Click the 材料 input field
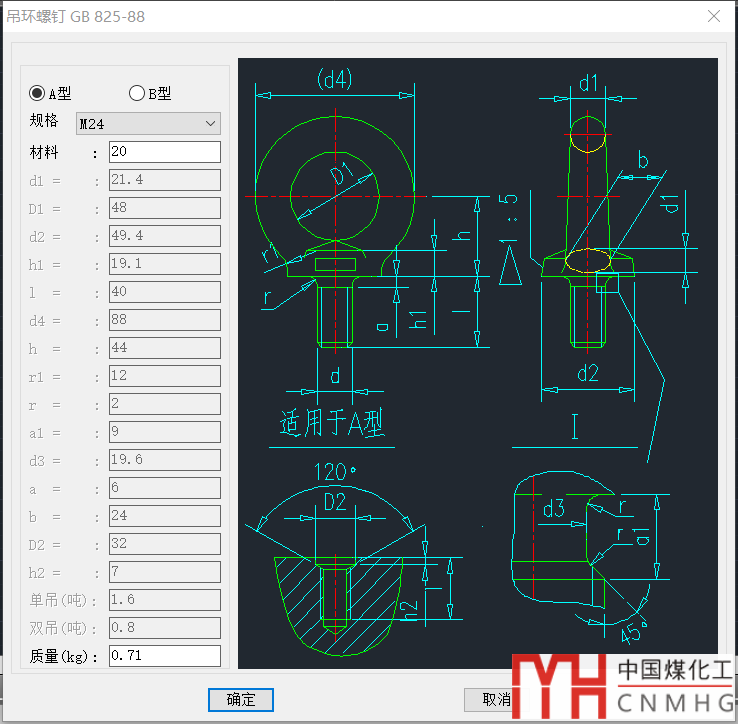The width and height of the screenshot is (738, 724). tap(165, 152)
